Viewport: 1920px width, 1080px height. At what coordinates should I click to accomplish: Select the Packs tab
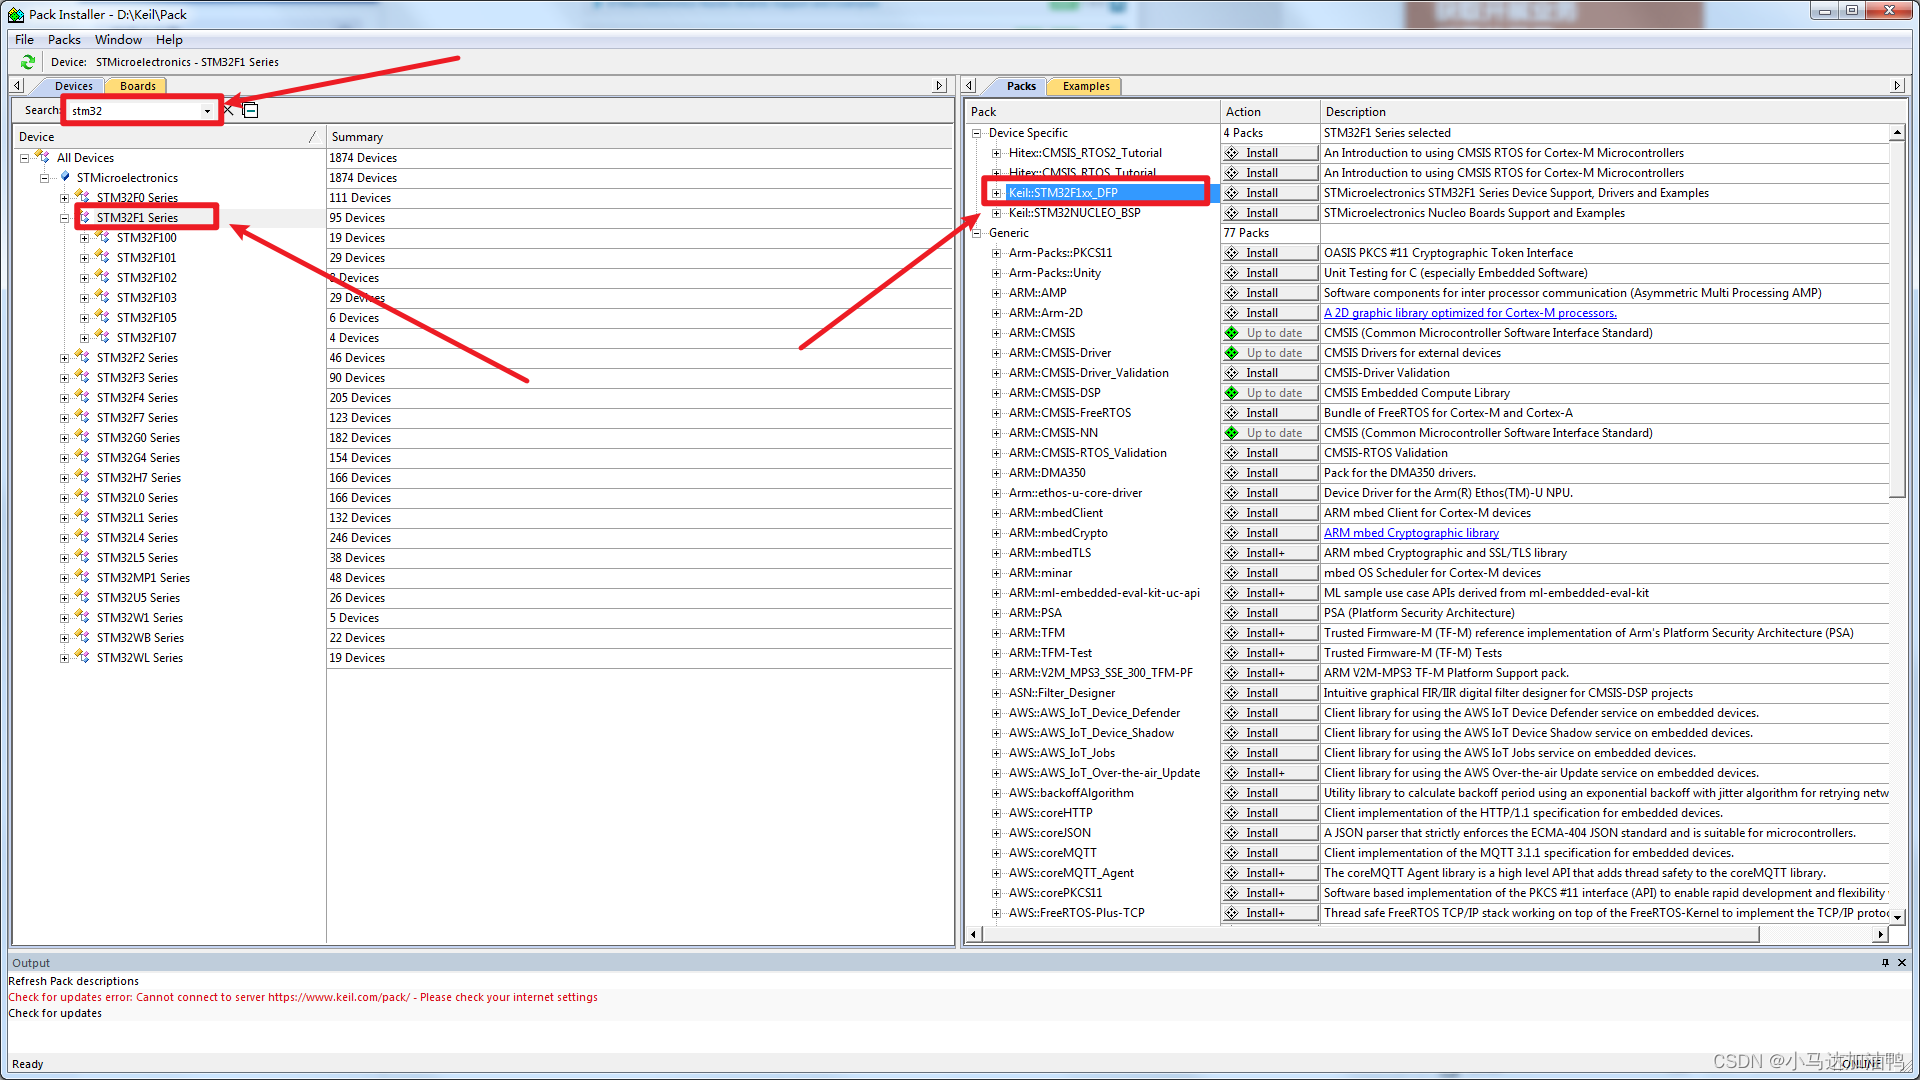pyautogui.click(x=1021, y=86)
